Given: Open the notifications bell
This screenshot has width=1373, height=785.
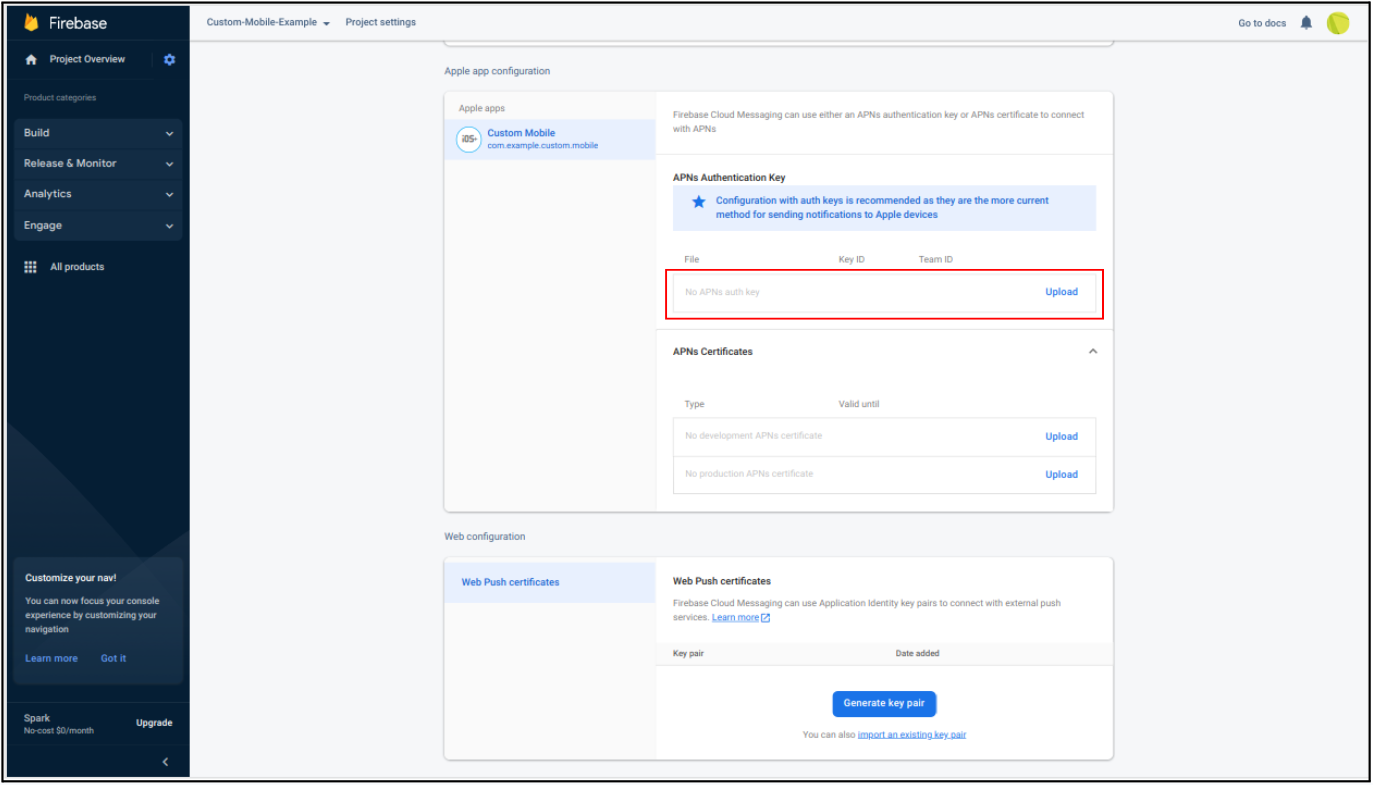Looking at the screenshot, I should point(1306,23).
